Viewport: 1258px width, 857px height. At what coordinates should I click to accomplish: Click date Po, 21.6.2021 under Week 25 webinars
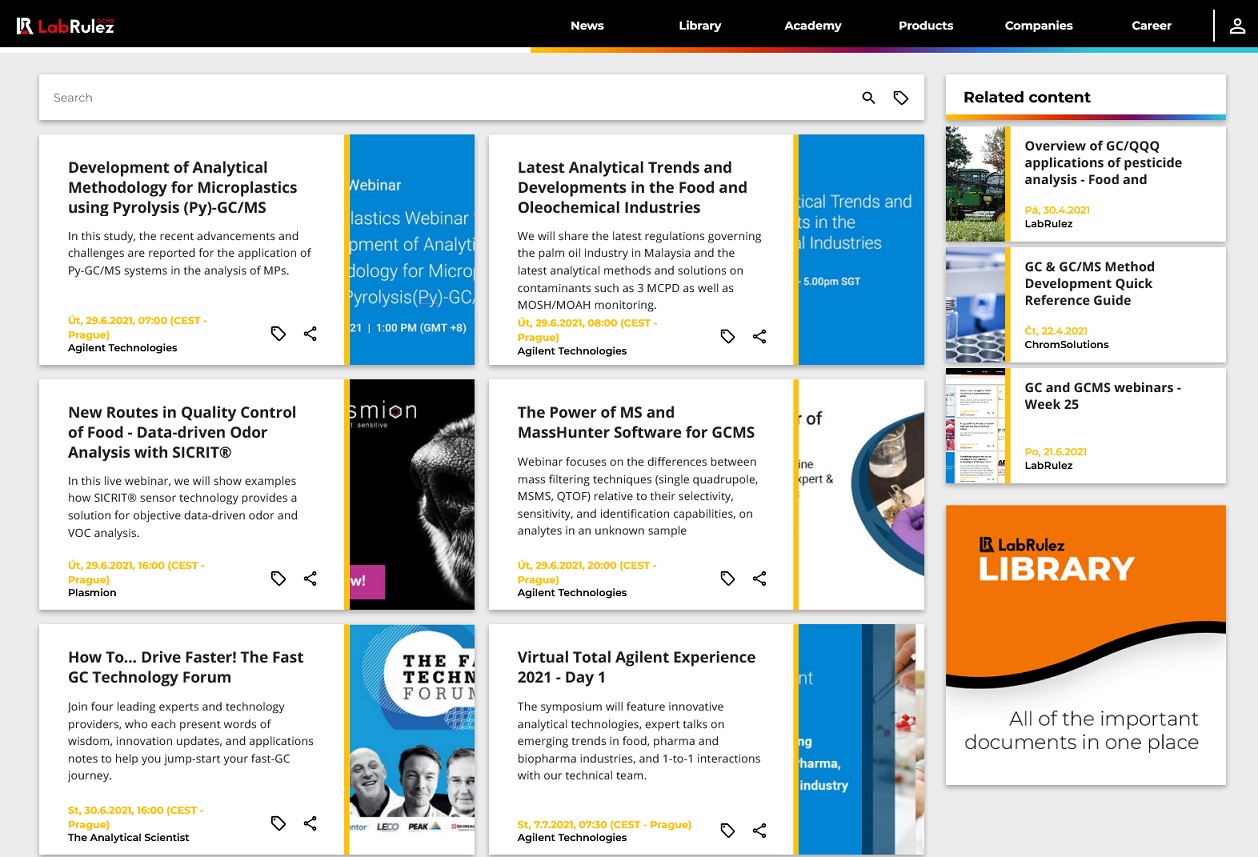click(x=1055, y=452)
